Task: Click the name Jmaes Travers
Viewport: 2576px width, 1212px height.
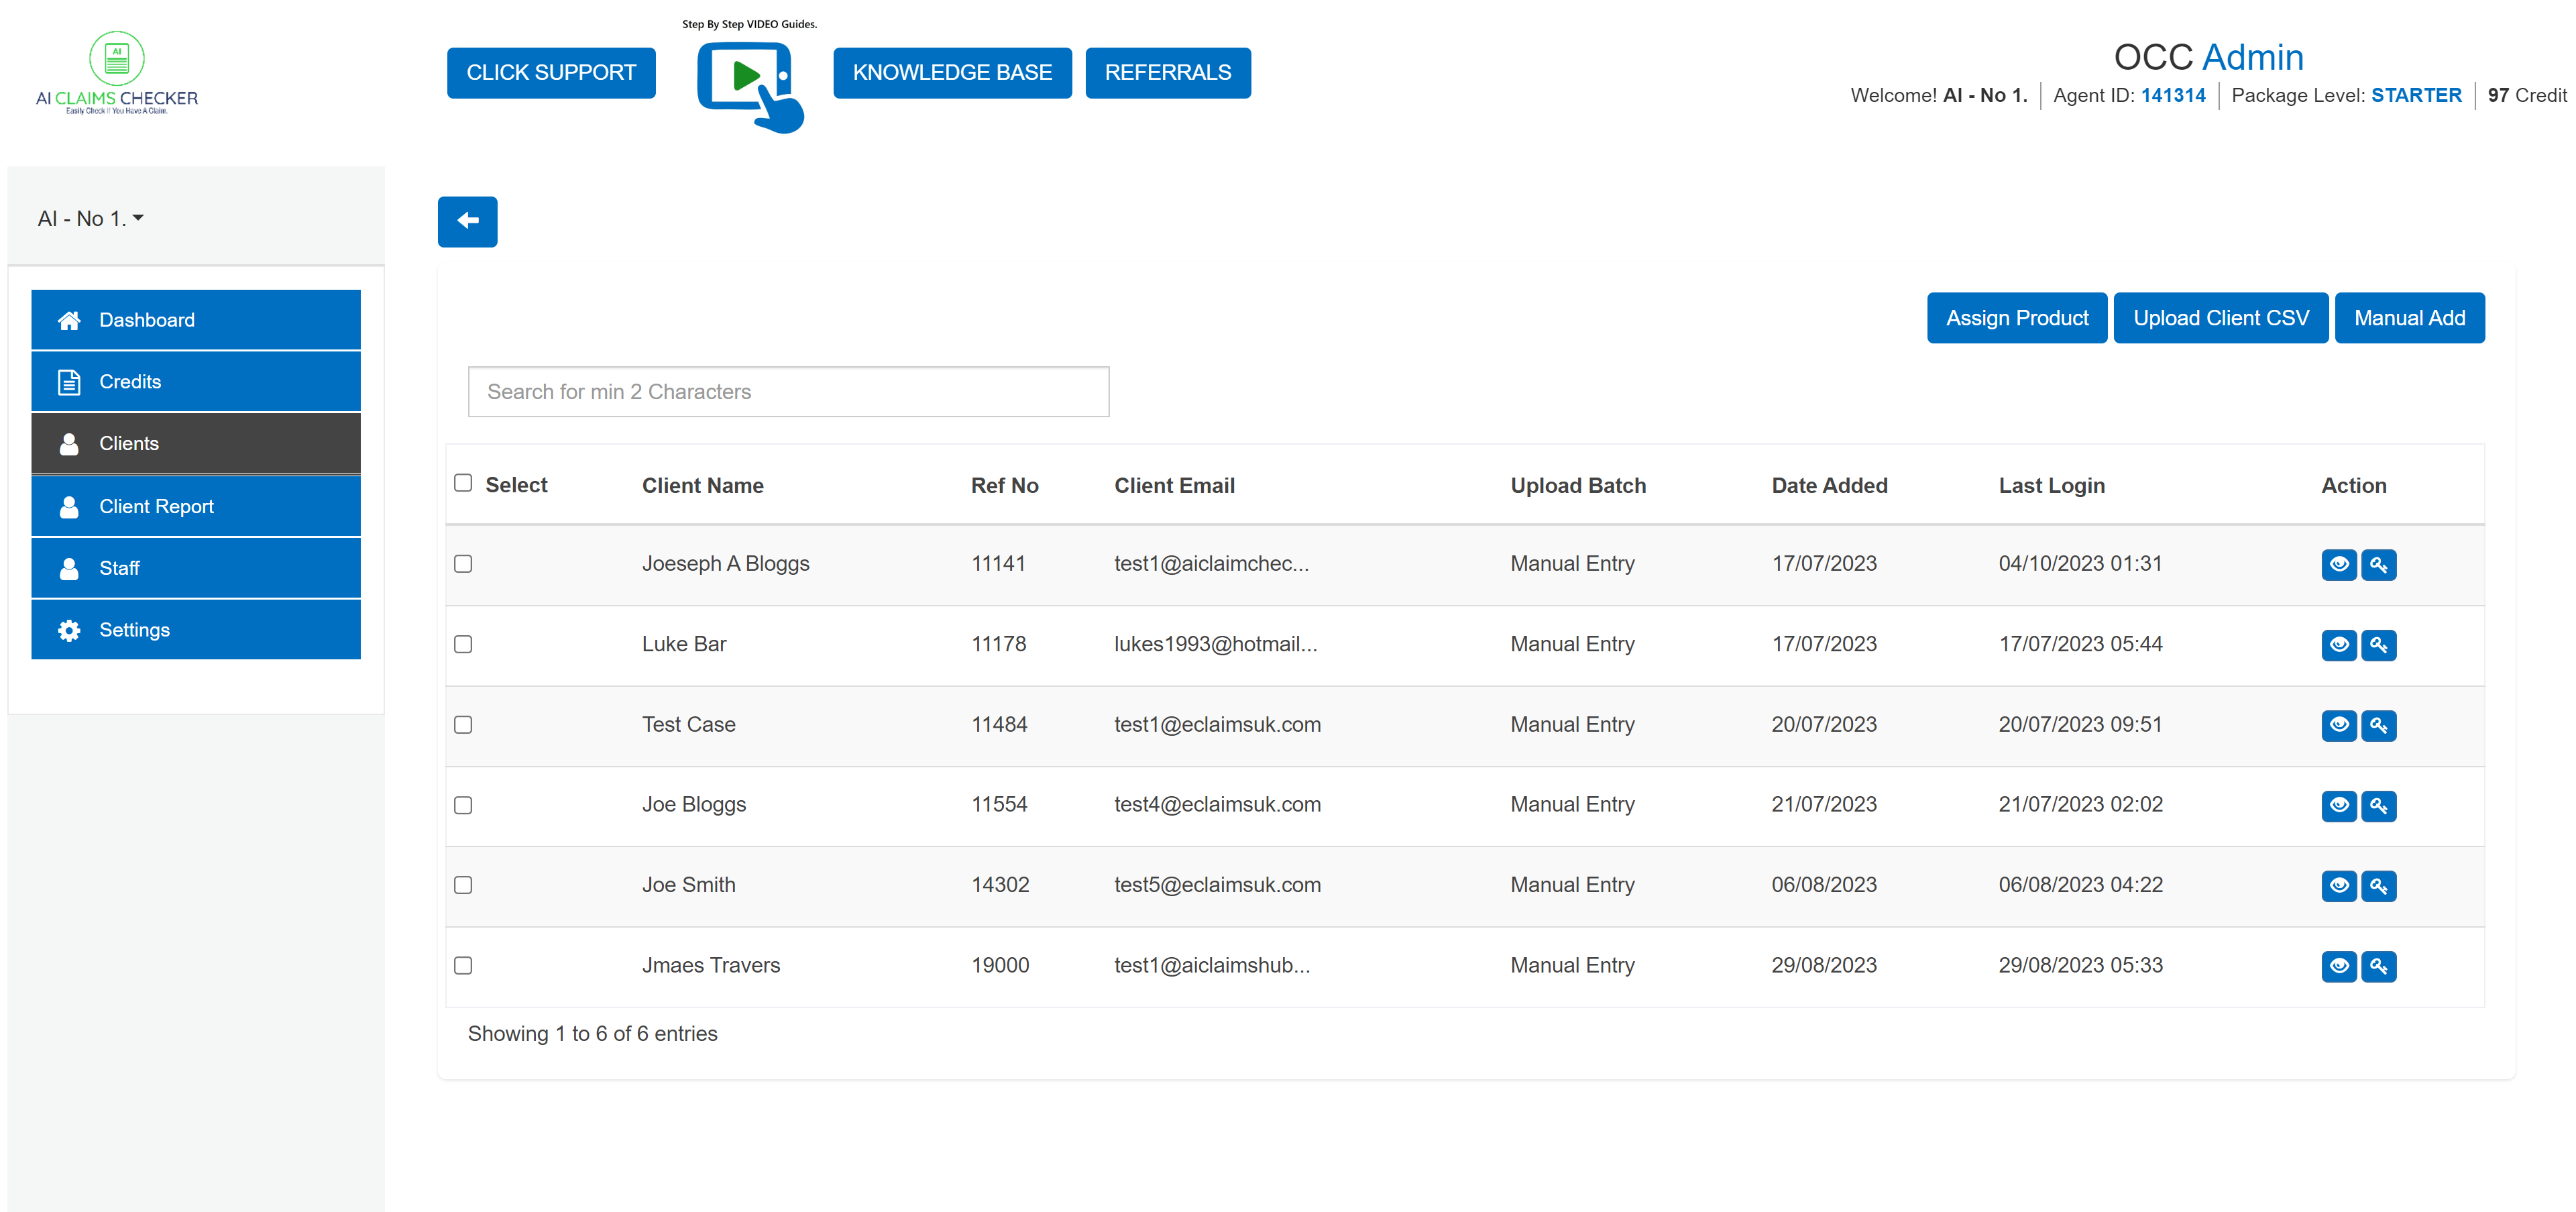Action: pos(710,966)
